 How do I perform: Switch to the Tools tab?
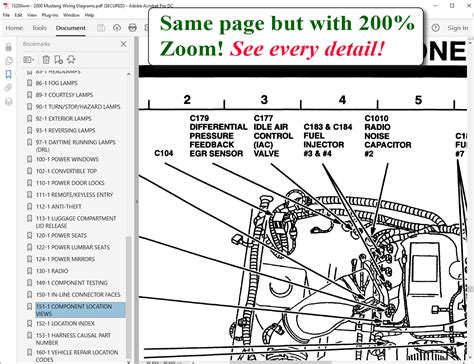pyautogui.click(x=39, y=28)
